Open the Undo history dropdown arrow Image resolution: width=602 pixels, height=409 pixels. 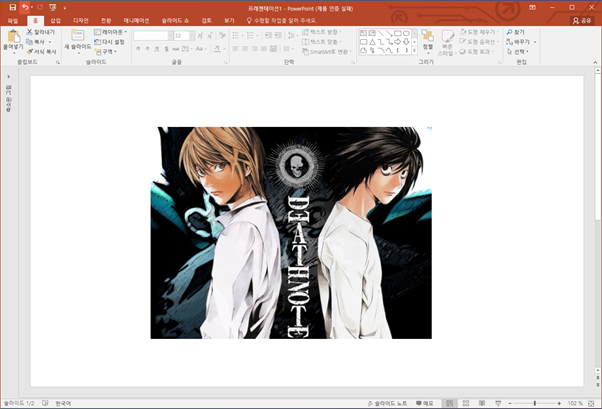click(31, 7)
